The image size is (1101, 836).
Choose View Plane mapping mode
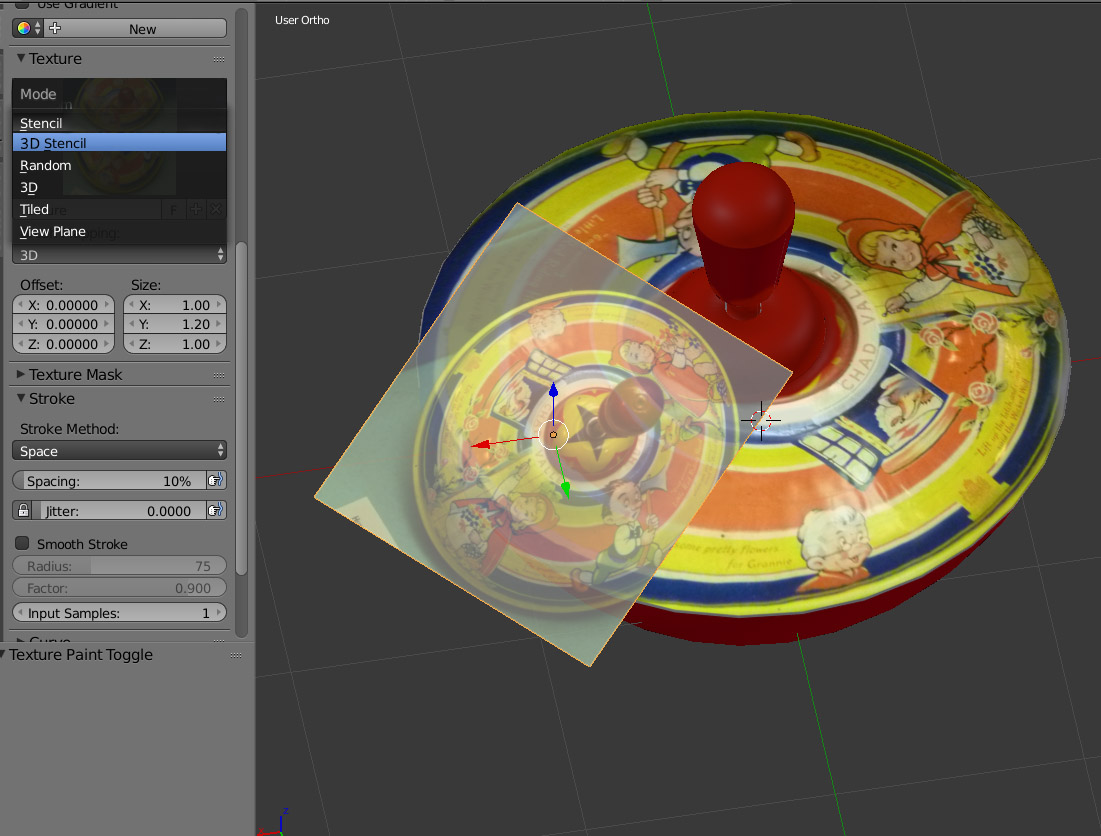click(x=119, y=231)
